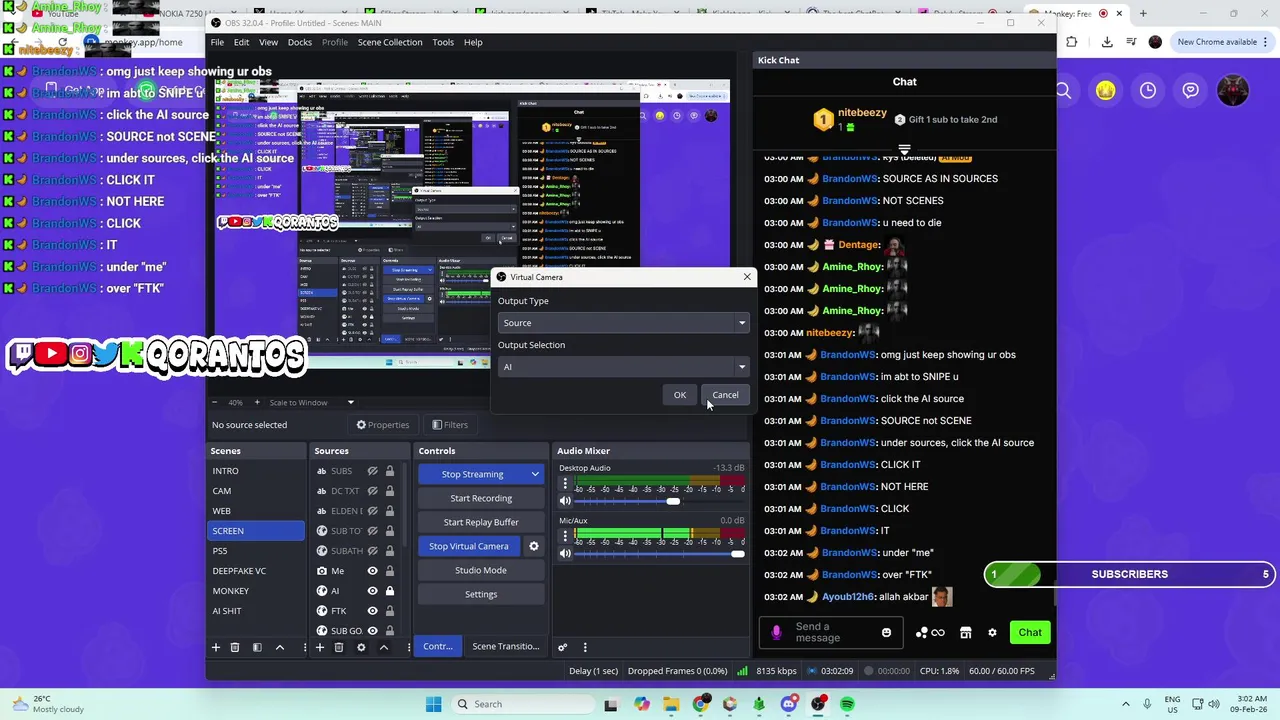Image resolution: width=1280 pixels, height=720 pixels.
Task: Hide the AI source
Action: (x=372, y=591)
